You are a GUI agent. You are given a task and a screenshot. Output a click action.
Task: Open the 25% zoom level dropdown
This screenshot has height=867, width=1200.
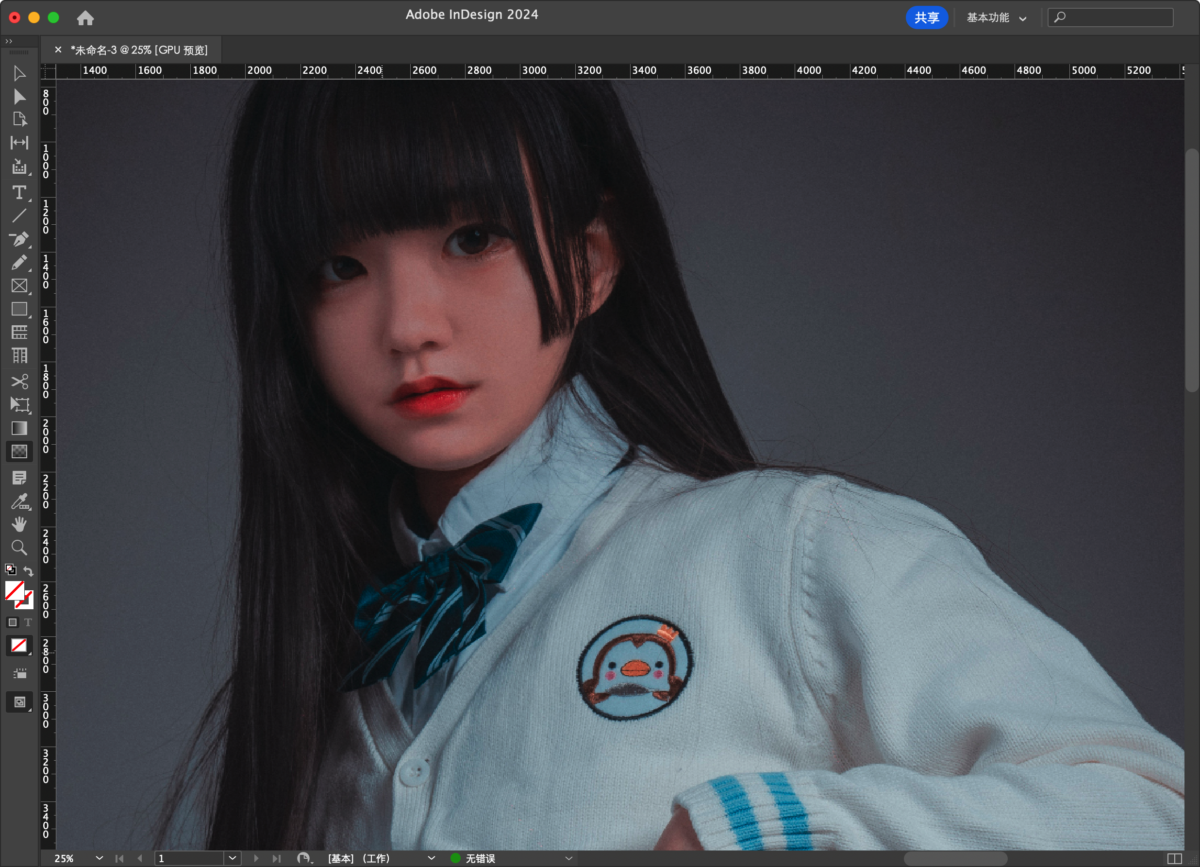[99, 858]
